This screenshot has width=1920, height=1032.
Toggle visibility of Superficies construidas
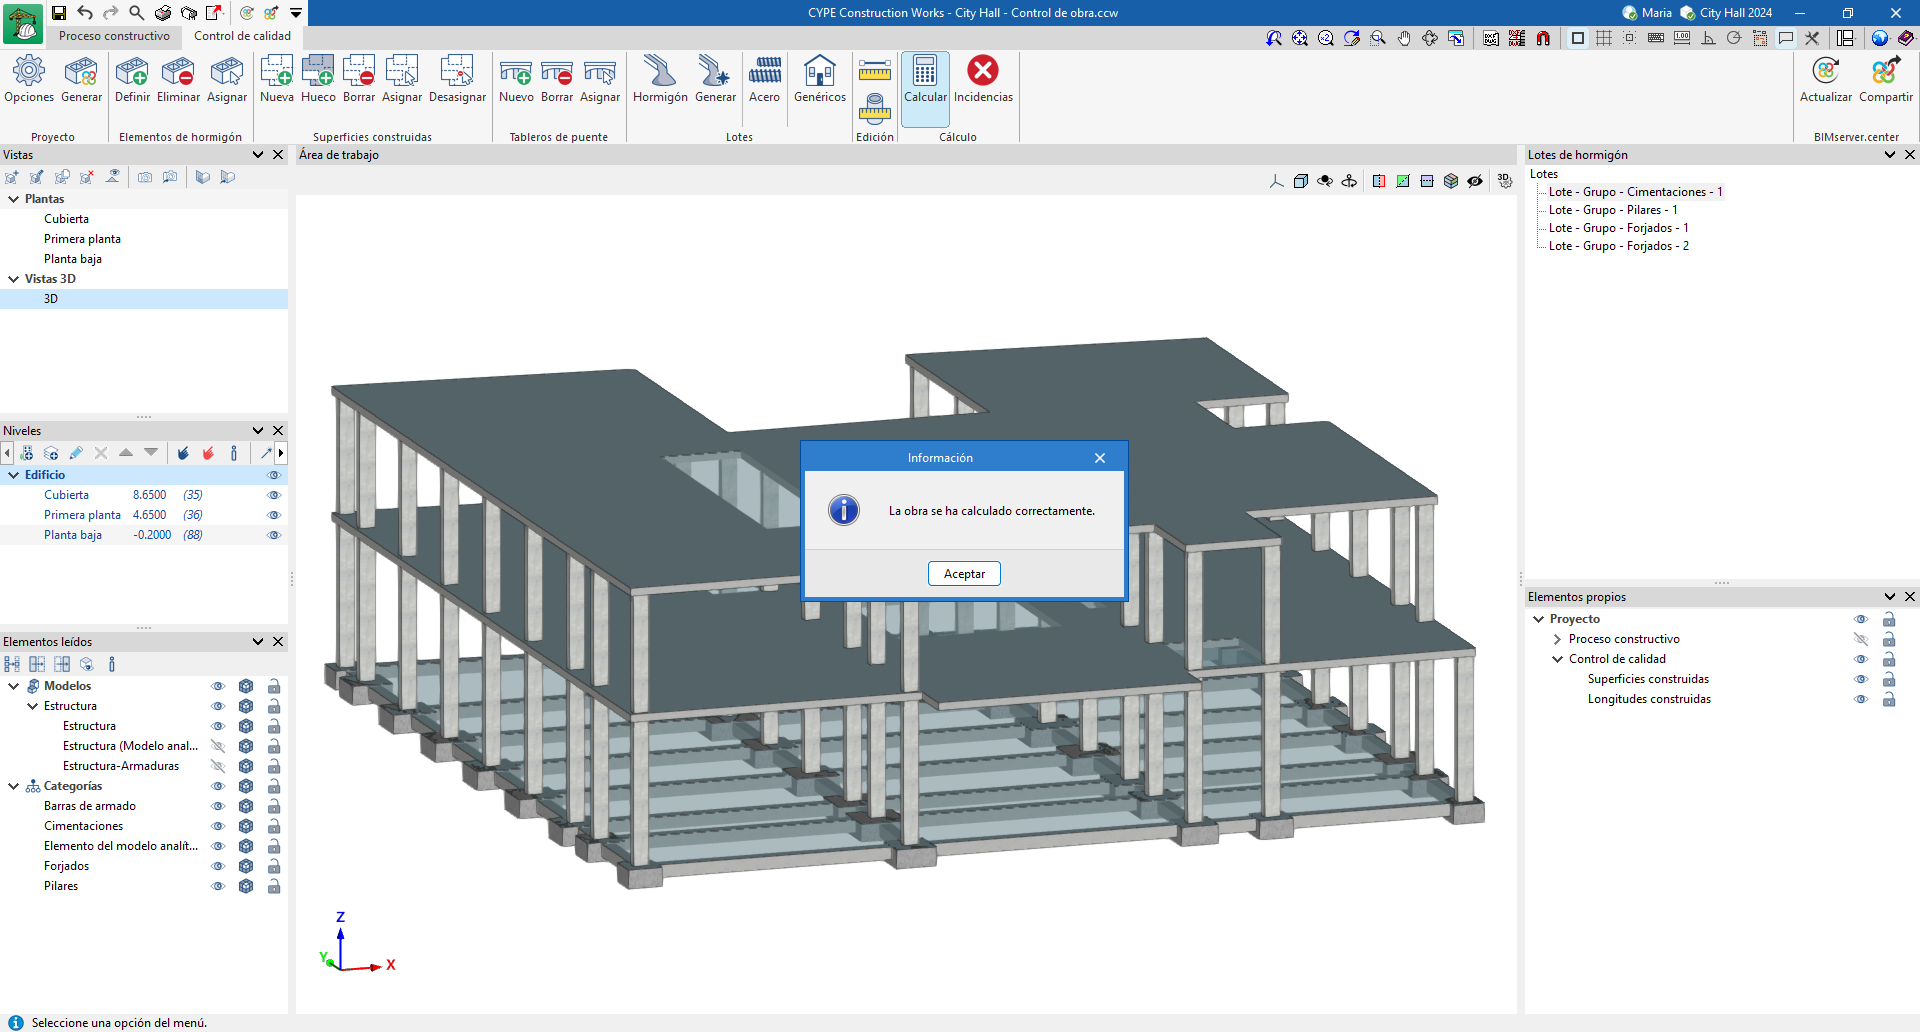[1860, 679]
